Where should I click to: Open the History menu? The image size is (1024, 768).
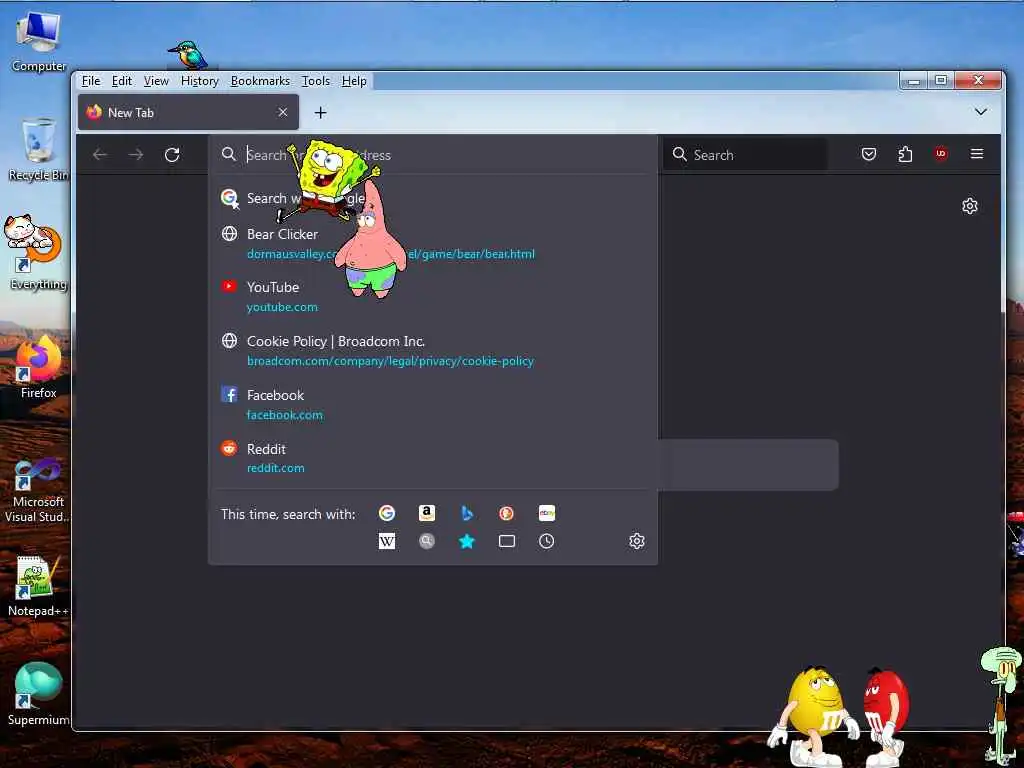(199, 81)
